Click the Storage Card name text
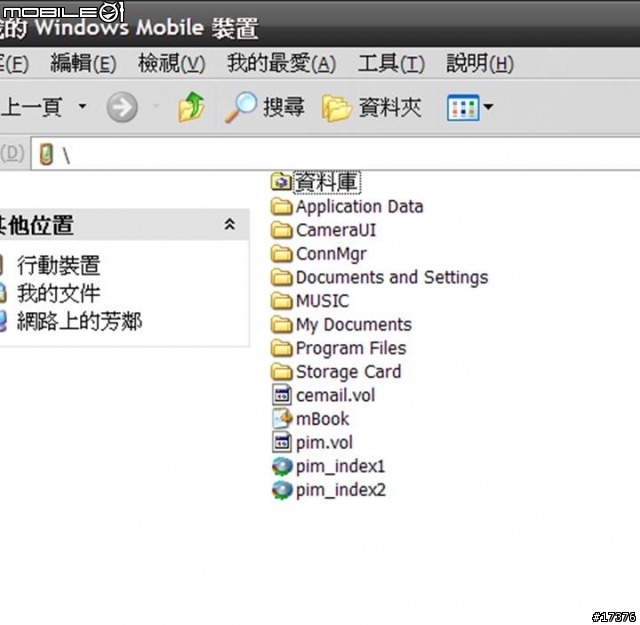640x625 pixels. [x=349, y=372]
